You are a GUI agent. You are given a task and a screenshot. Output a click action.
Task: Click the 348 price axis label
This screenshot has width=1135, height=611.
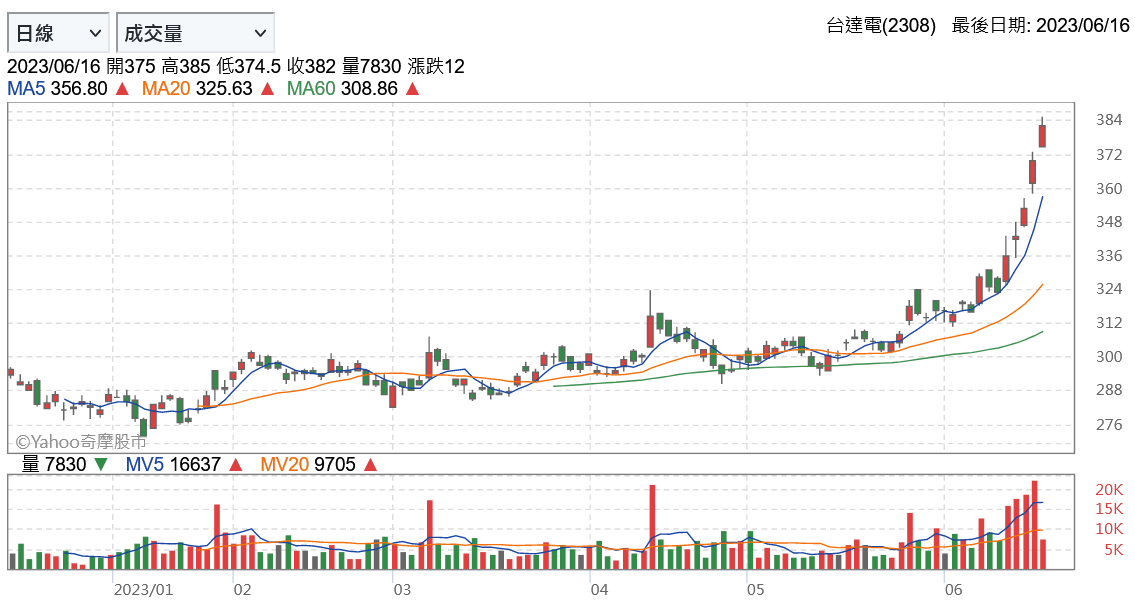tap(1109, 222)
